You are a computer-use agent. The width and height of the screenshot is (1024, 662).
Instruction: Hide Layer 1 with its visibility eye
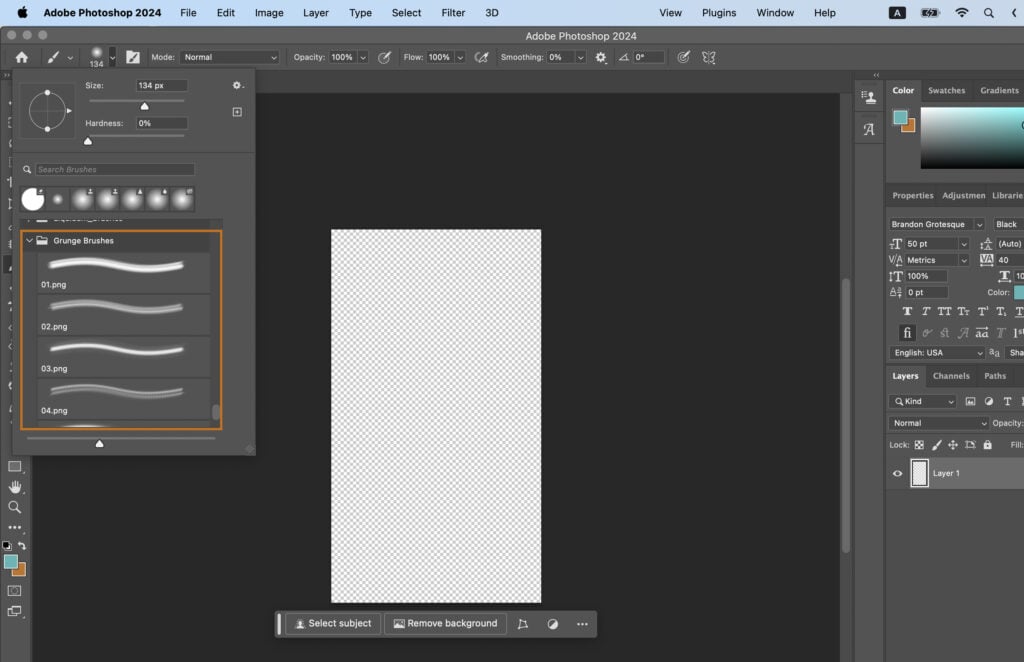(897, 473)
